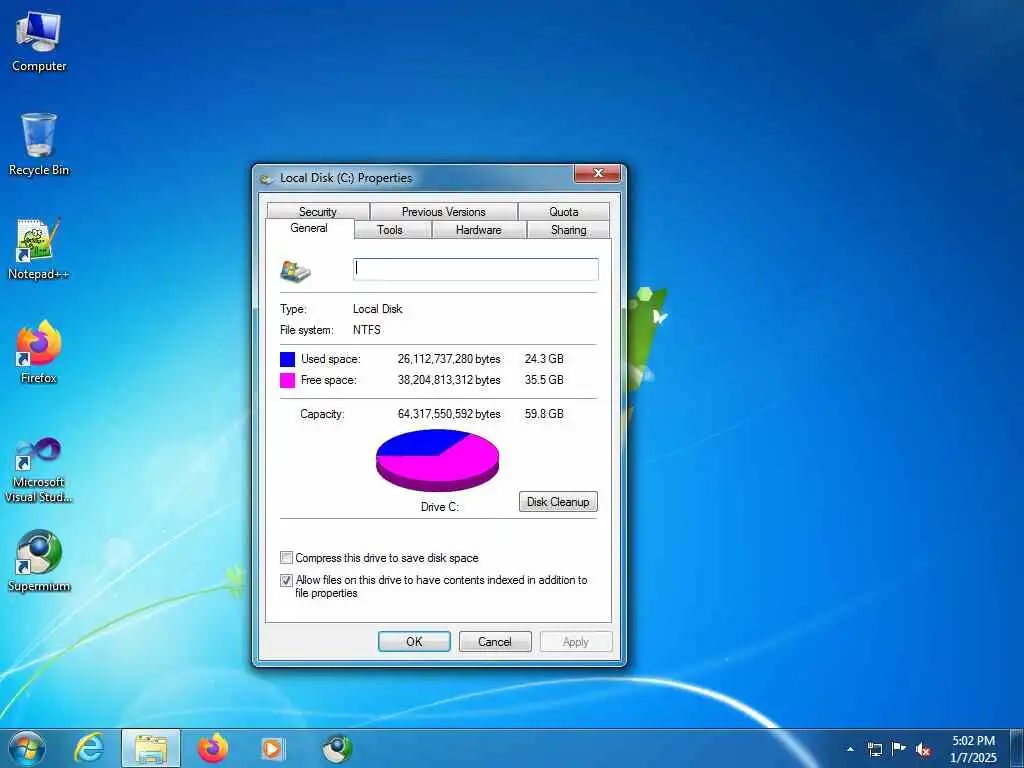Open Windows Explorer from the taskbar

click(151, 748)
